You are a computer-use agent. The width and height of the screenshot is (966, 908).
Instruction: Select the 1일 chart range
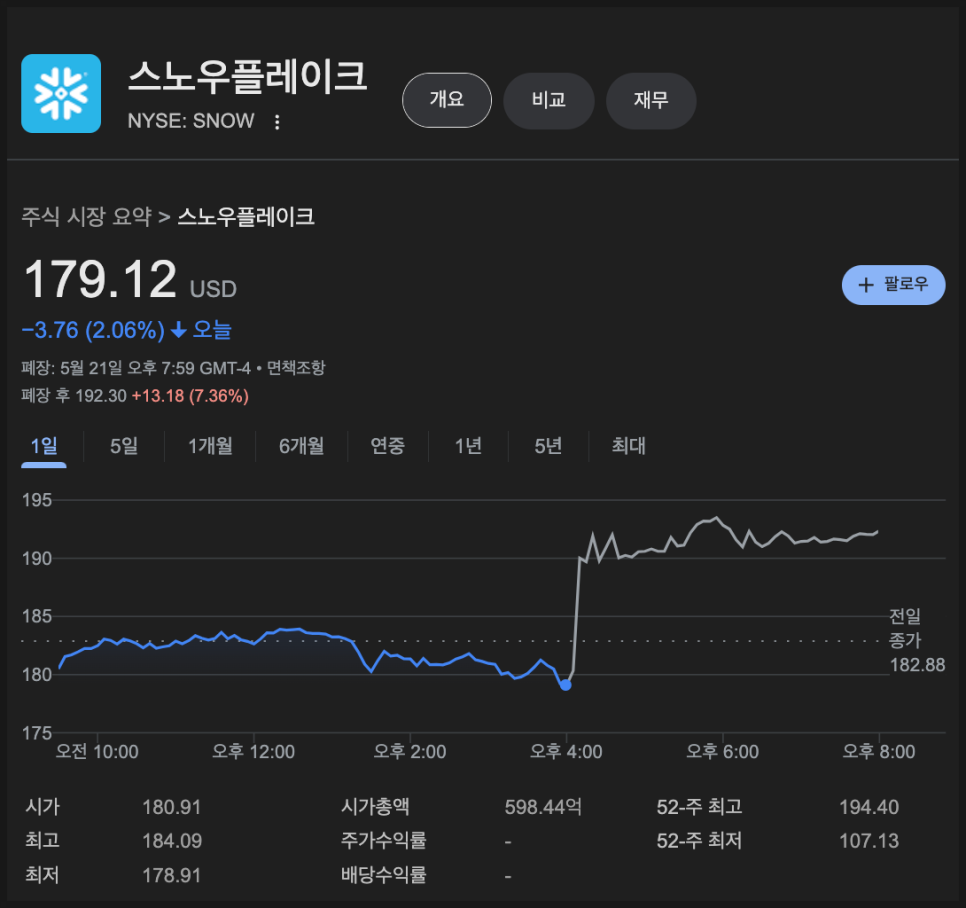pos(44,446)
